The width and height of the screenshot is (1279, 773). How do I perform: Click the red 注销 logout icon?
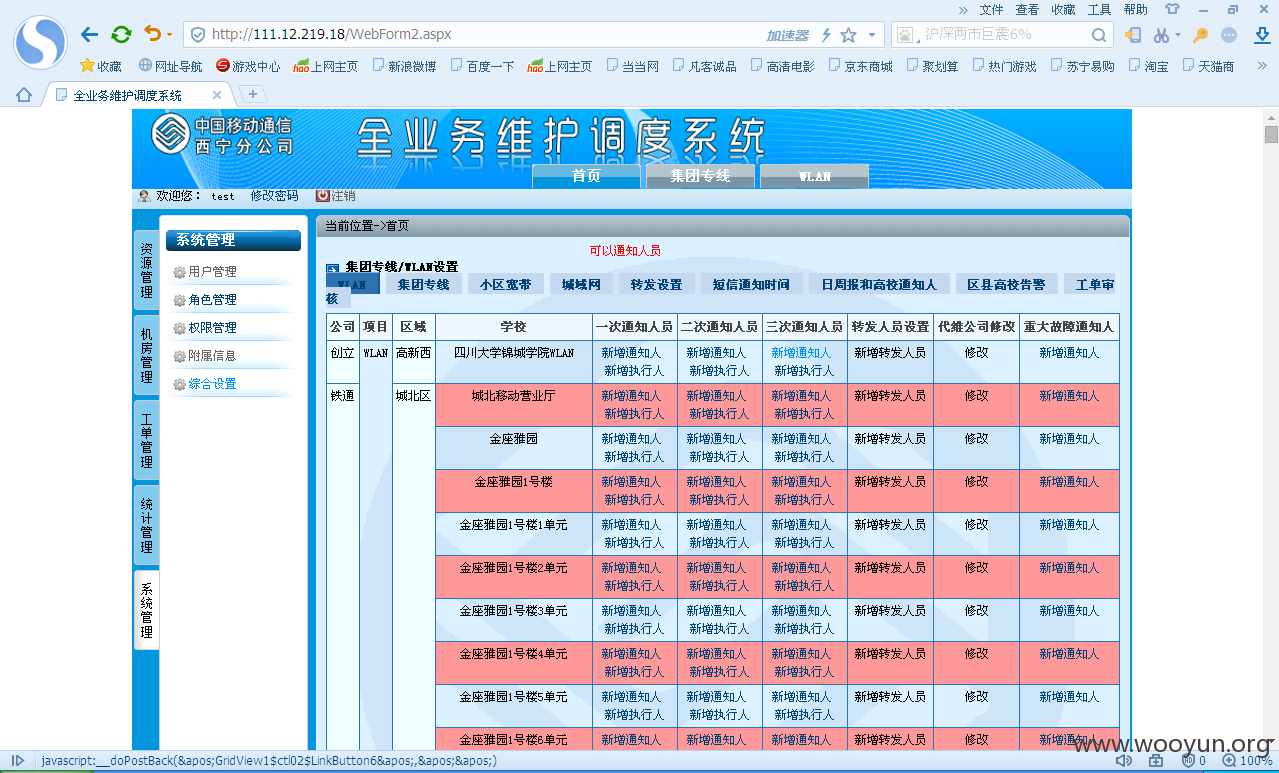pos(322,196)
